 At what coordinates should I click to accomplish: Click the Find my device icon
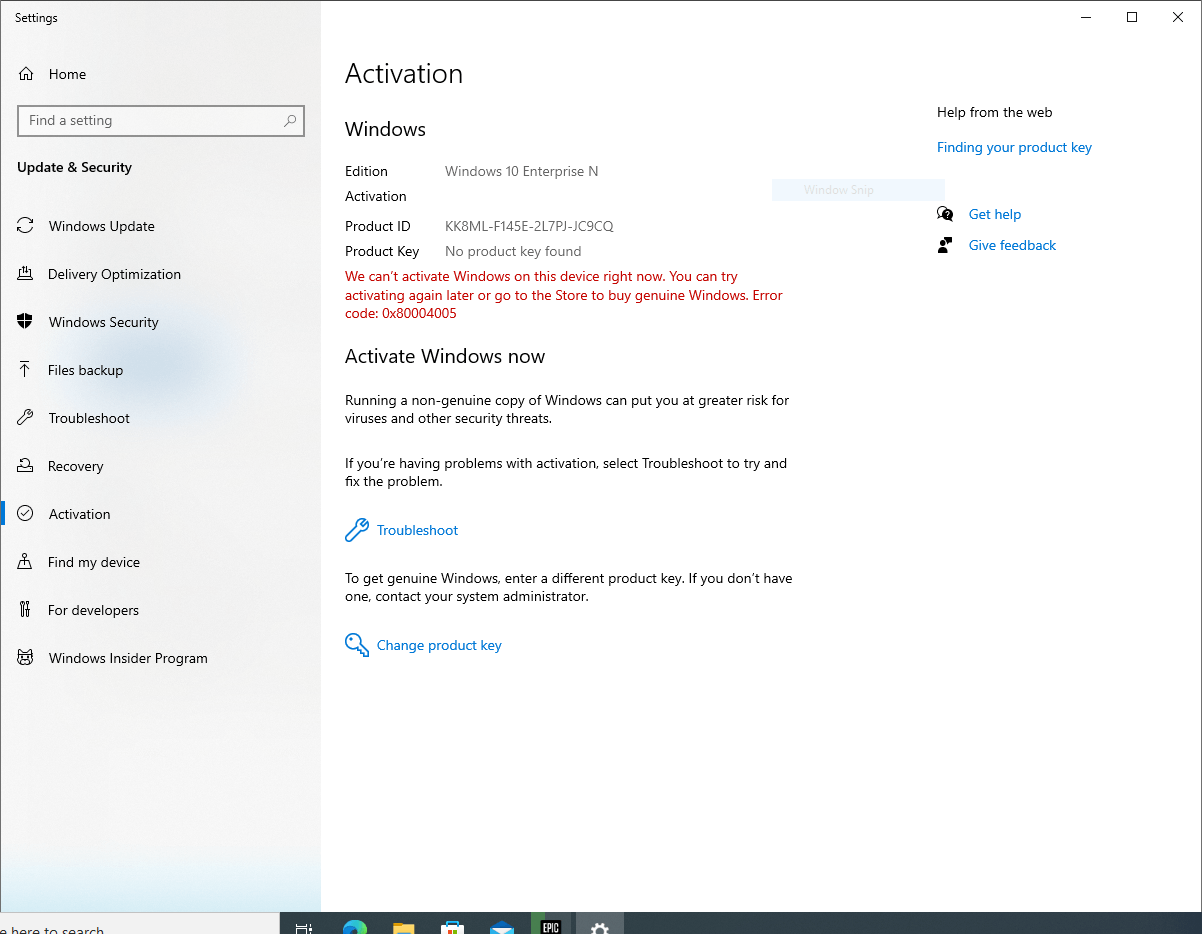[x=26, y=562]
